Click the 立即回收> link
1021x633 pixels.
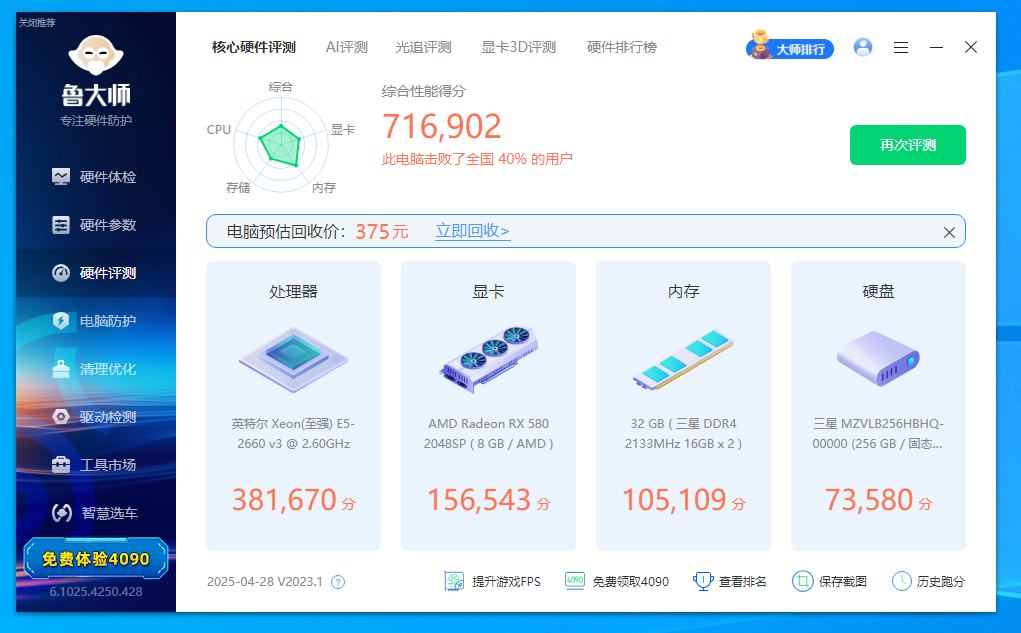tap(472, 231)
